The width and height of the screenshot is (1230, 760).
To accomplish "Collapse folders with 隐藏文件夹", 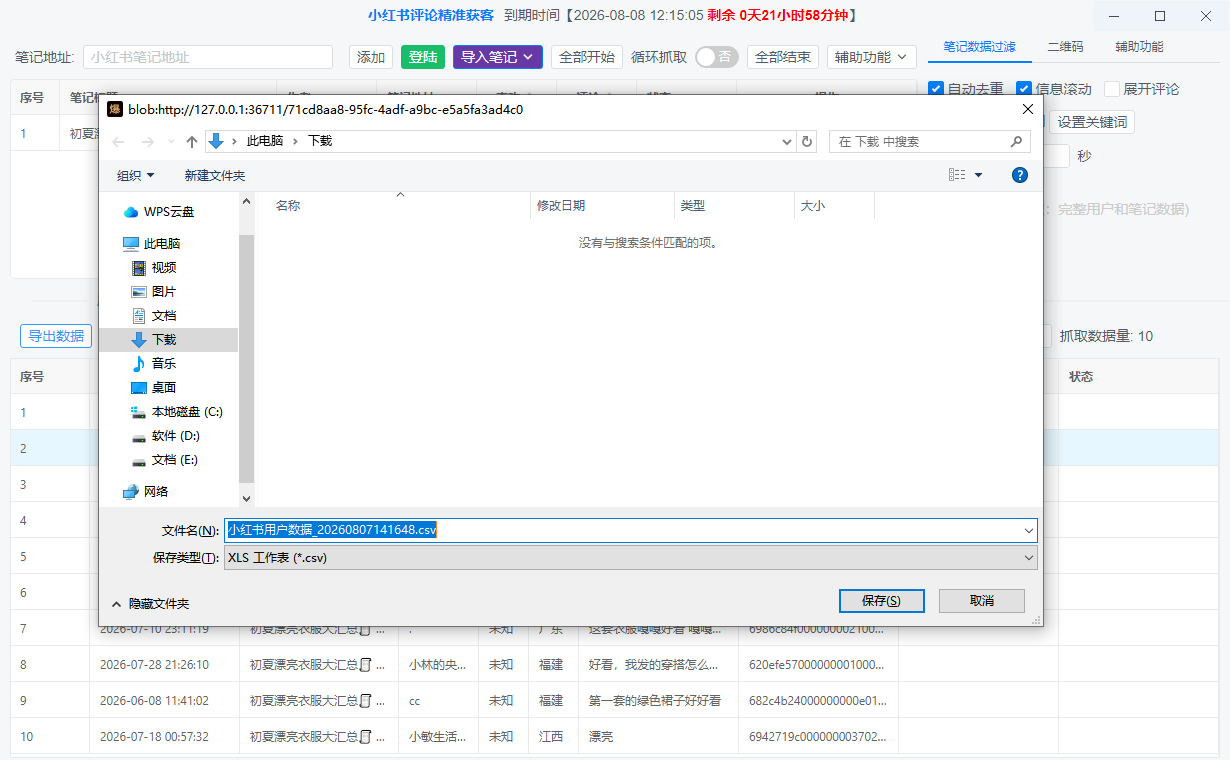I will pos(150,604).
